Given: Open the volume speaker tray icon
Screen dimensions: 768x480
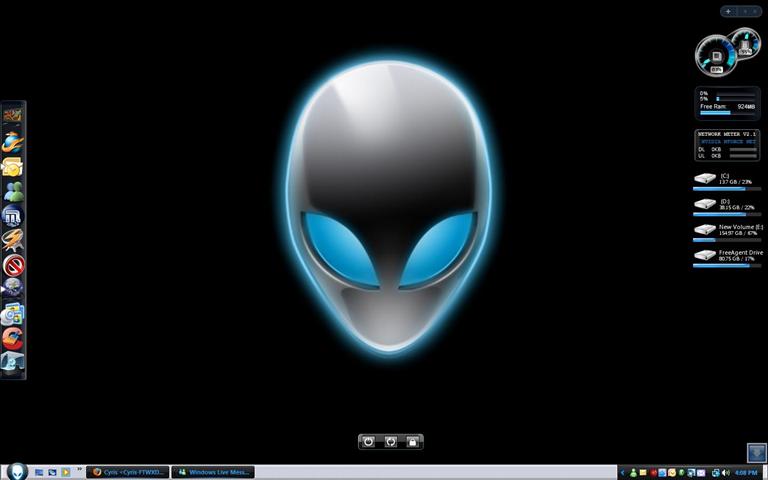Looking at the screenshot, I should pos(726,473).
